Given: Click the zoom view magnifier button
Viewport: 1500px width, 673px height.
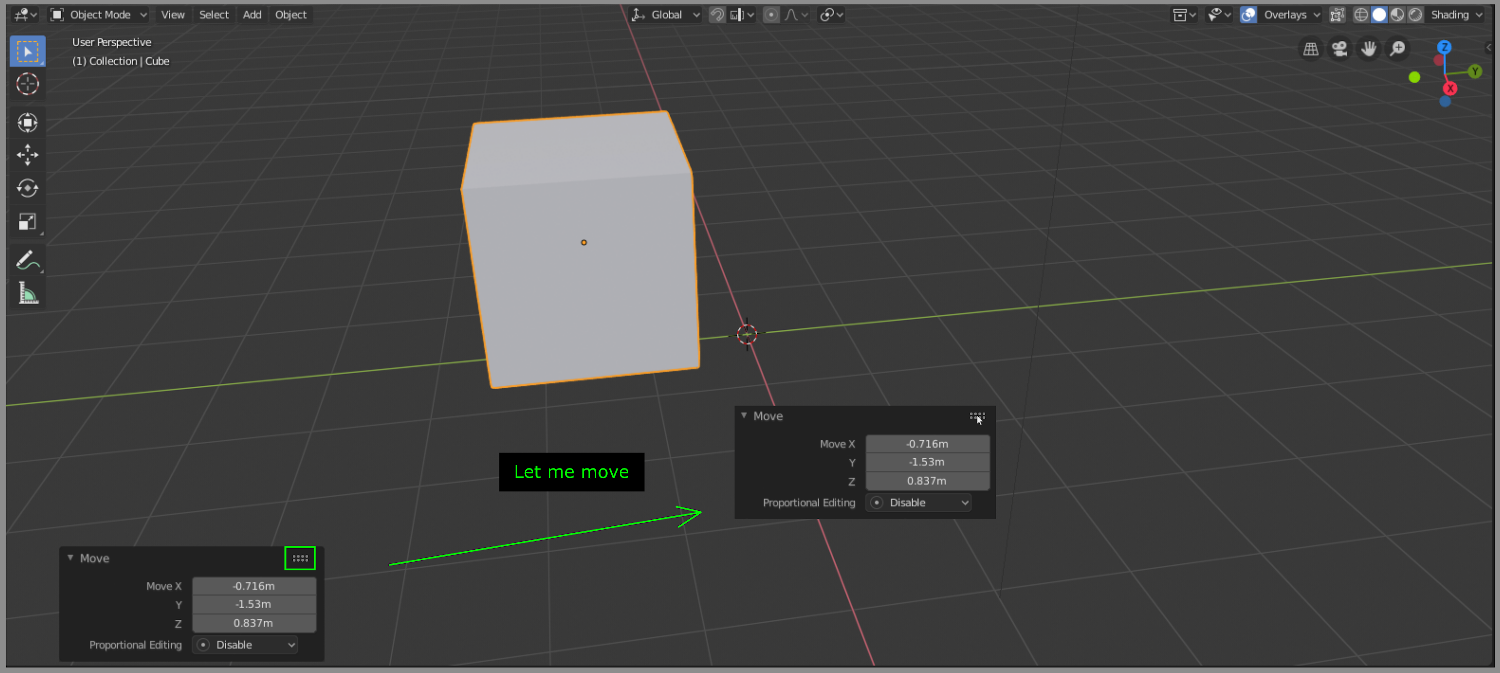Looking at the screenshot, I should (x=1397, y=48).
